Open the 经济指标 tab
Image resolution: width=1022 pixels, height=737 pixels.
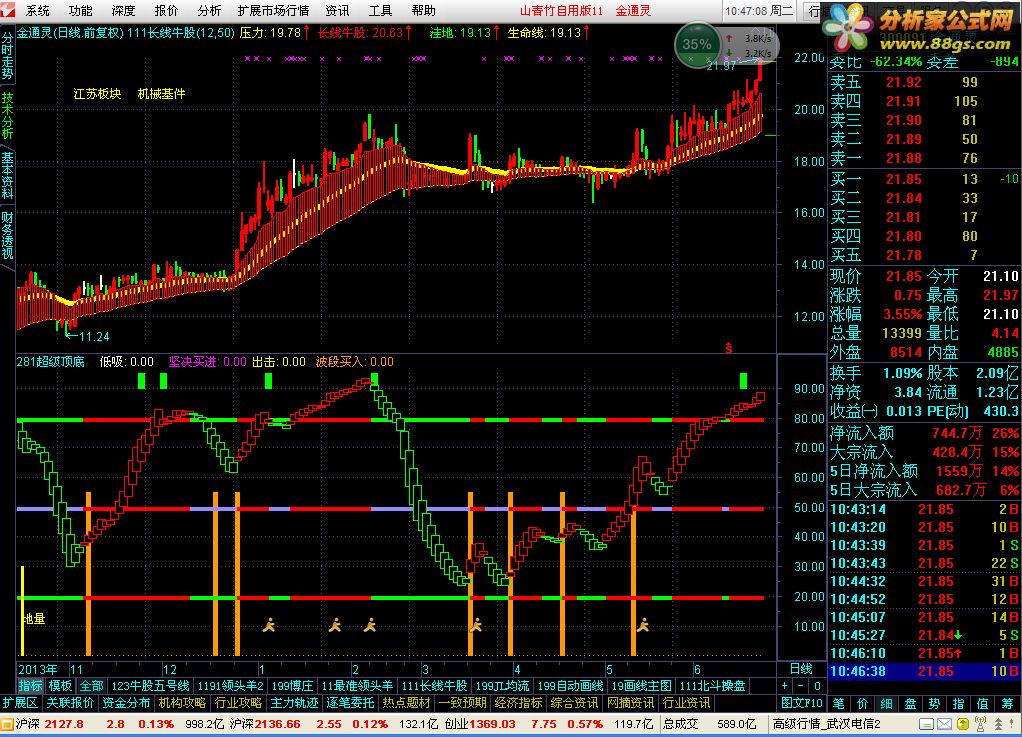[519, 702]
